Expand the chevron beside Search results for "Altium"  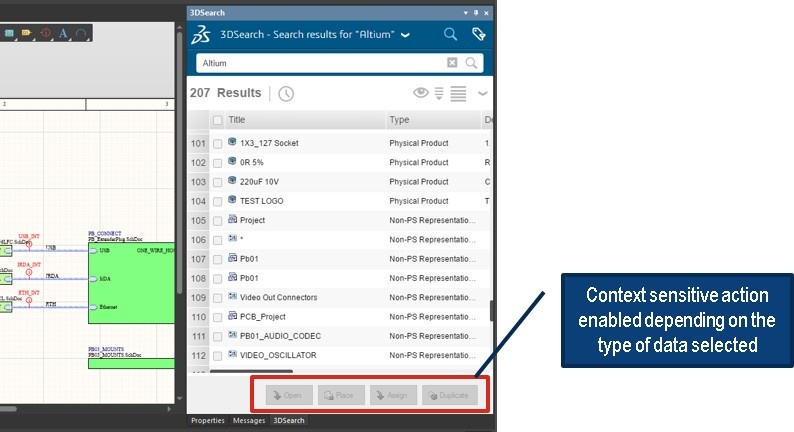405,35
